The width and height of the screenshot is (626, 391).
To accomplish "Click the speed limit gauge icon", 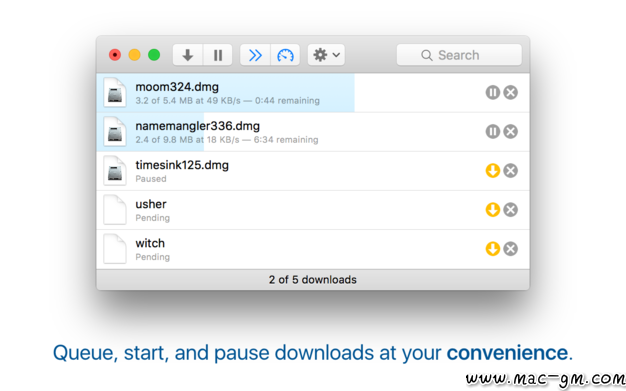I will 285,55.
